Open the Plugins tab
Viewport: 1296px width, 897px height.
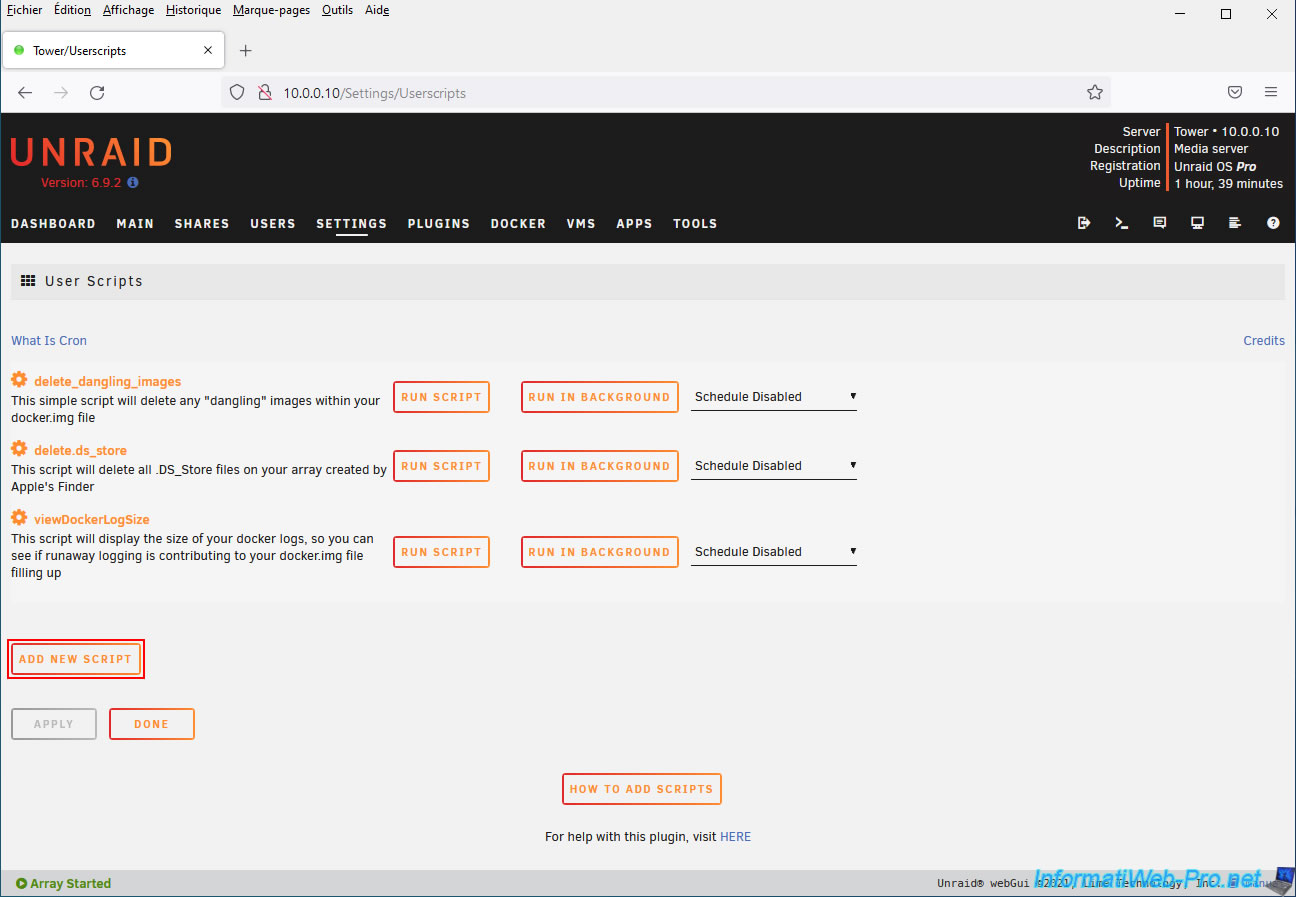(438, 224)
